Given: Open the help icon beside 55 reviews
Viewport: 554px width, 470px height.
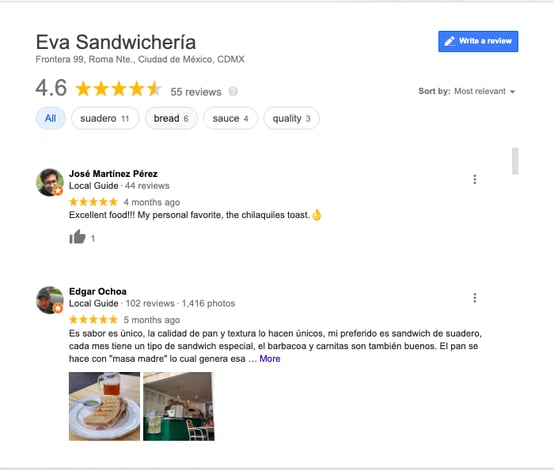Looking at the screenshot, I should (x=233, y=92).
